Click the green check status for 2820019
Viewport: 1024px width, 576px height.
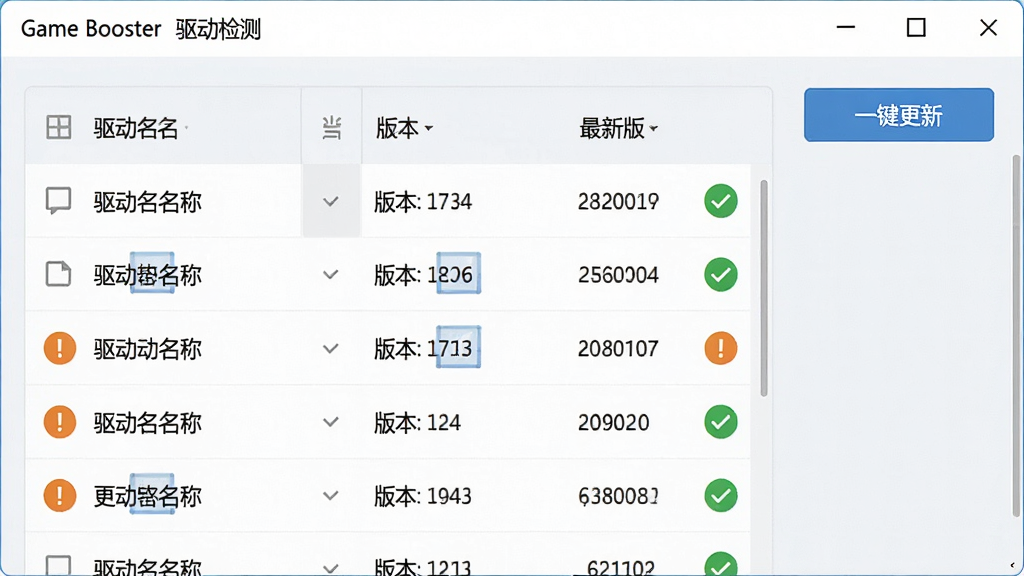(x=721, y=200)
